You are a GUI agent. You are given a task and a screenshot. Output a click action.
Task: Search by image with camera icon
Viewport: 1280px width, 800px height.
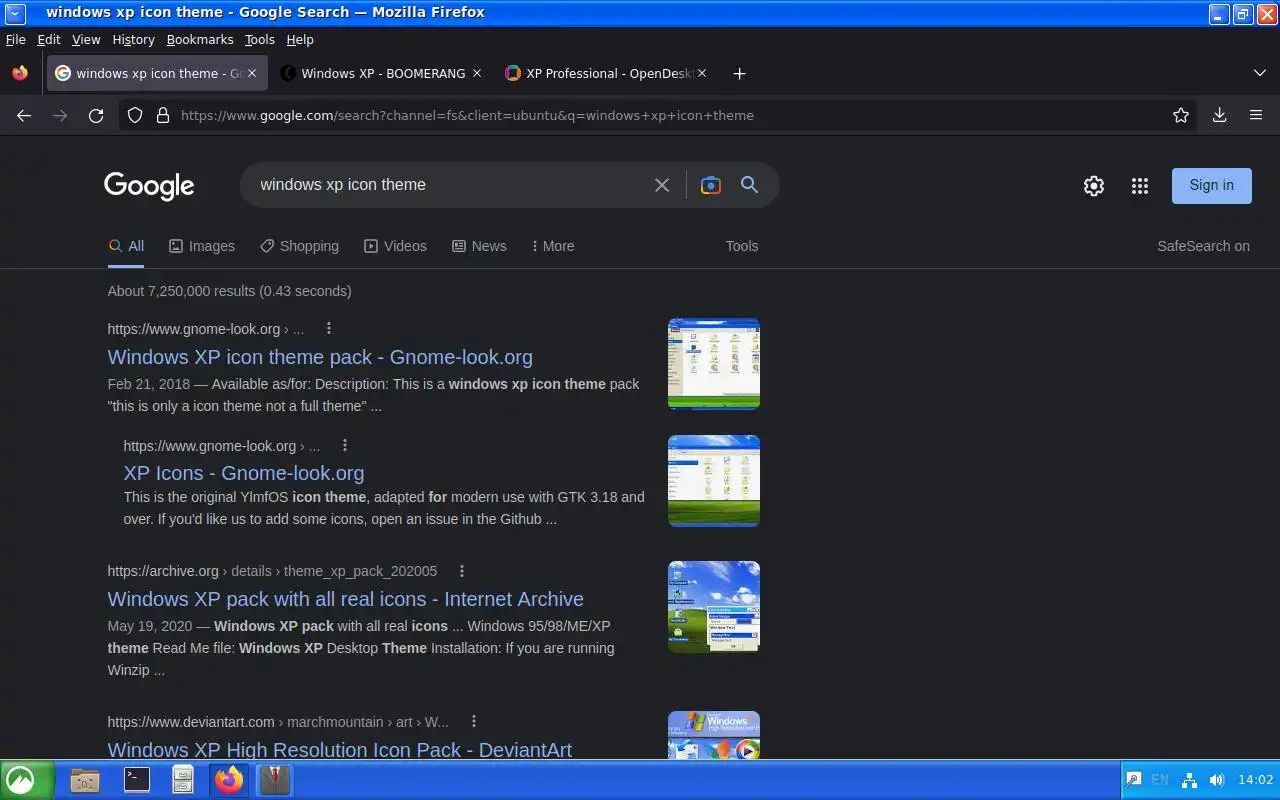711,185
